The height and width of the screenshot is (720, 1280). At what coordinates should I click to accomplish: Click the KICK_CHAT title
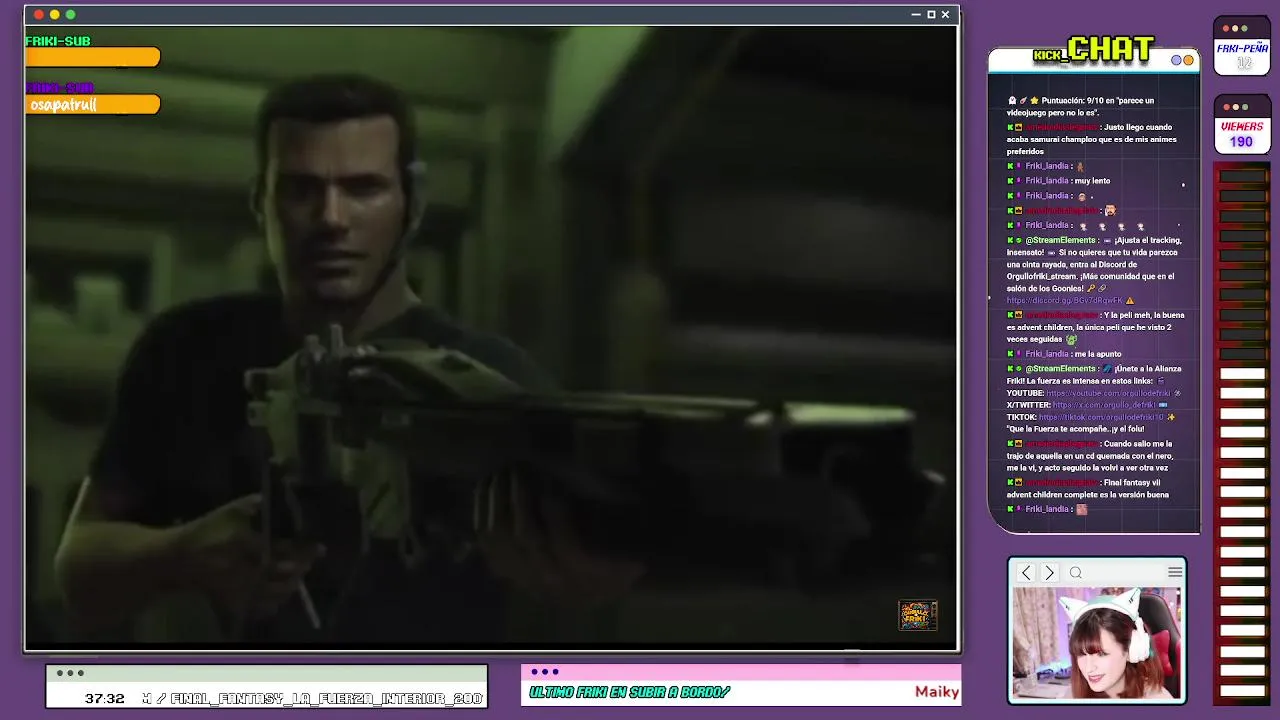(1093, 49)
